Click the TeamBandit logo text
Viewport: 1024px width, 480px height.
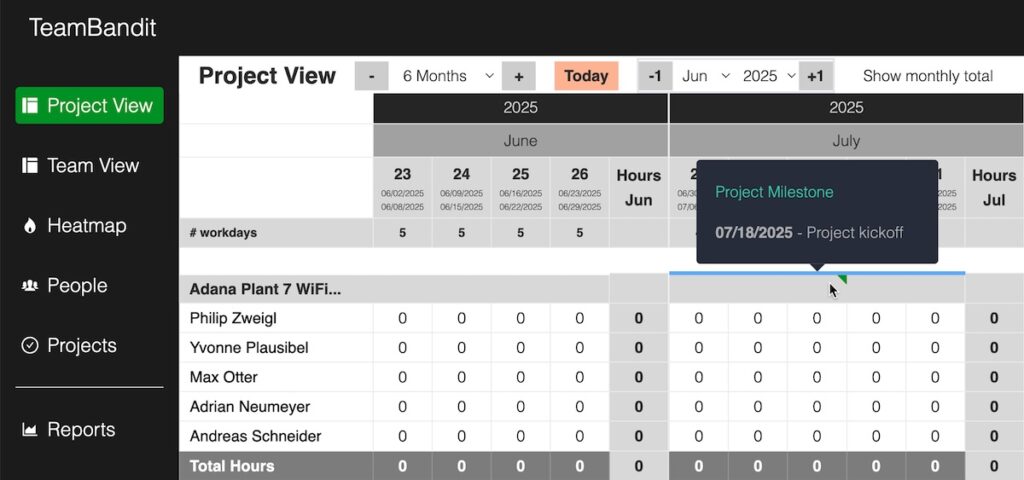92,27
